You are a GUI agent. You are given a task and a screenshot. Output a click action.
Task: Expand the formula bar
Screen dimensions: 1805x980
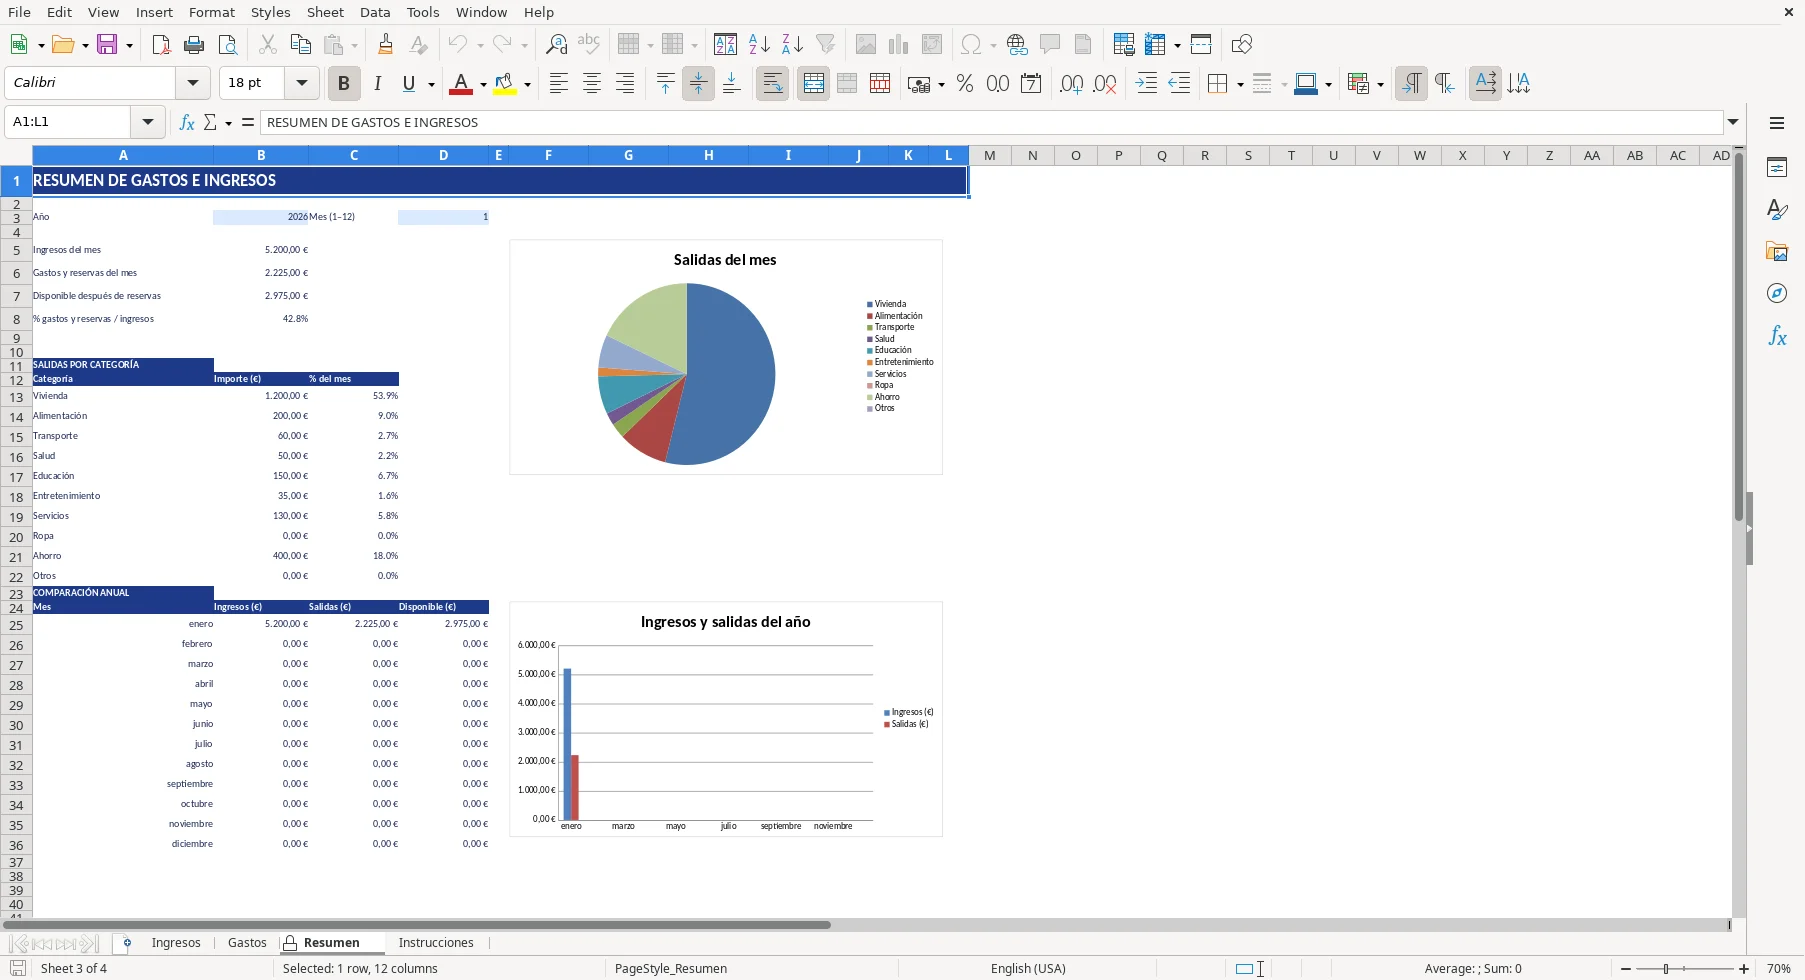click(1733, 122)
